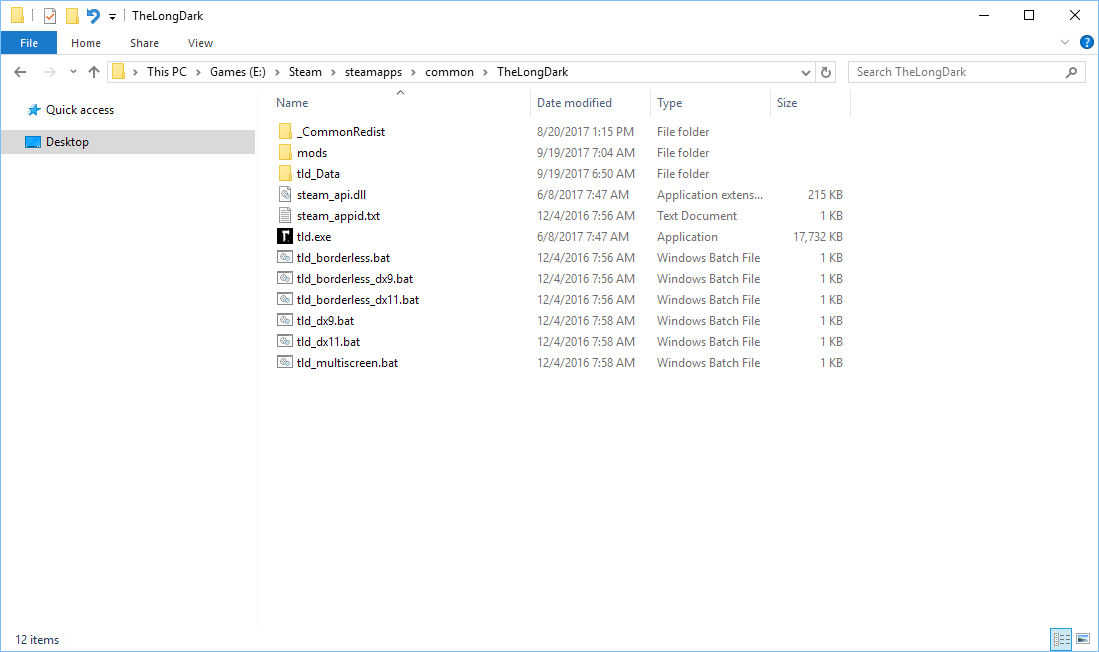Select the steam_appid.txt file icon
The height and width of the screenshot is (652, 1099).
click(285, 215)
